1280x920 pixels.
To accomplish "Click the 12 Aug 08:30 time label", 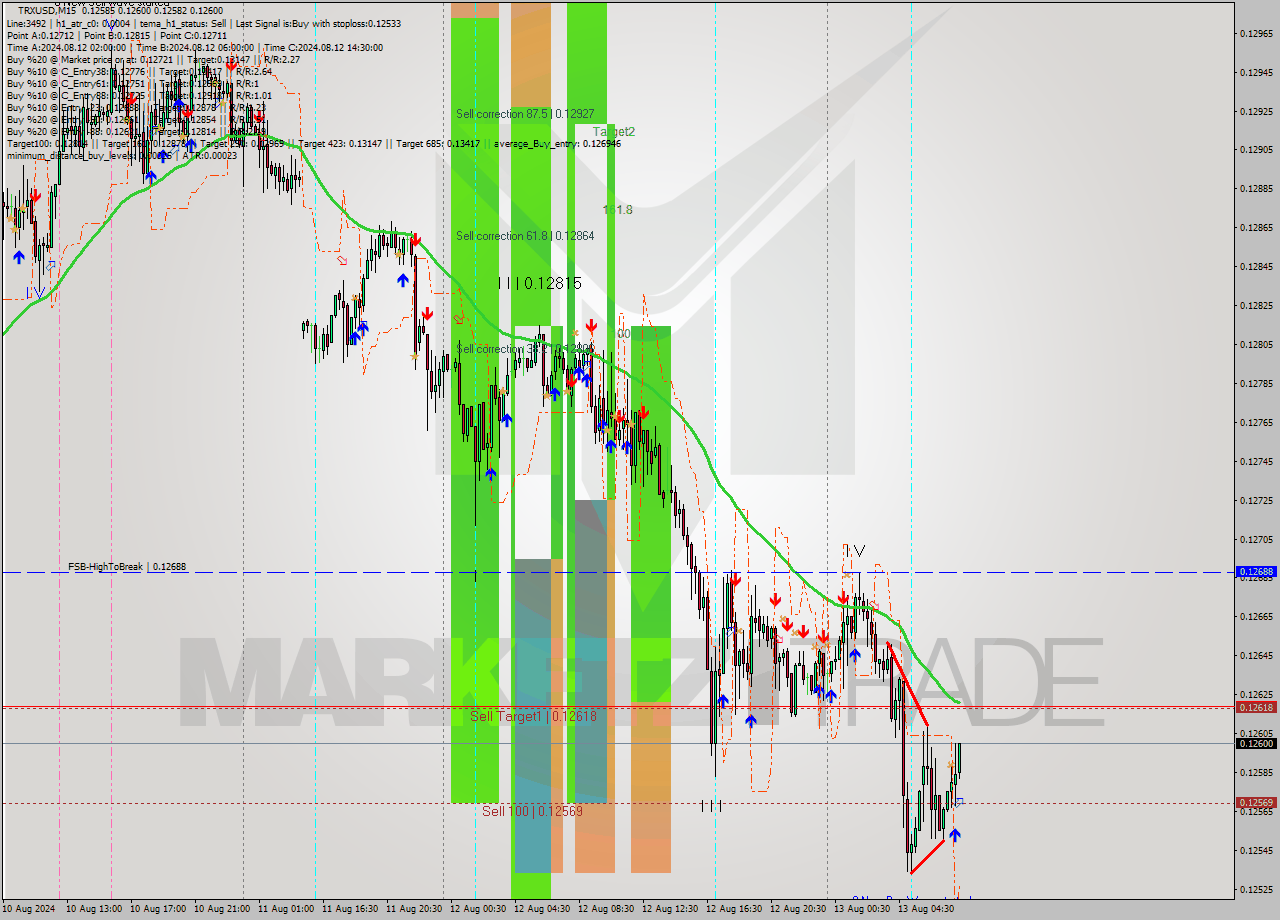I will 606,909.
